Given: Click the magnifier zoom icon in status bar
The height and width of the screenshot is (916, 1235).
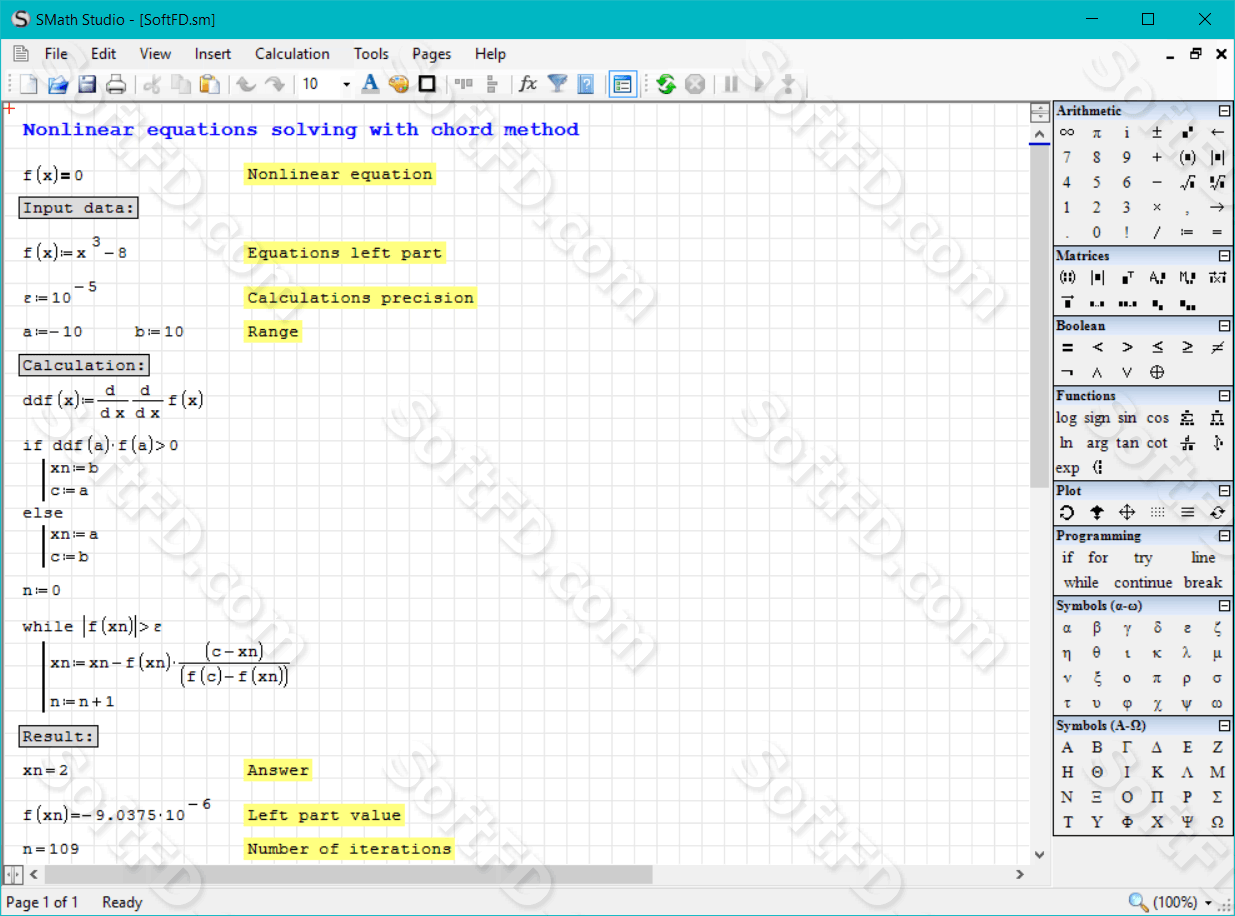Looking at the screenshot, I should (x=1139, y=902).
